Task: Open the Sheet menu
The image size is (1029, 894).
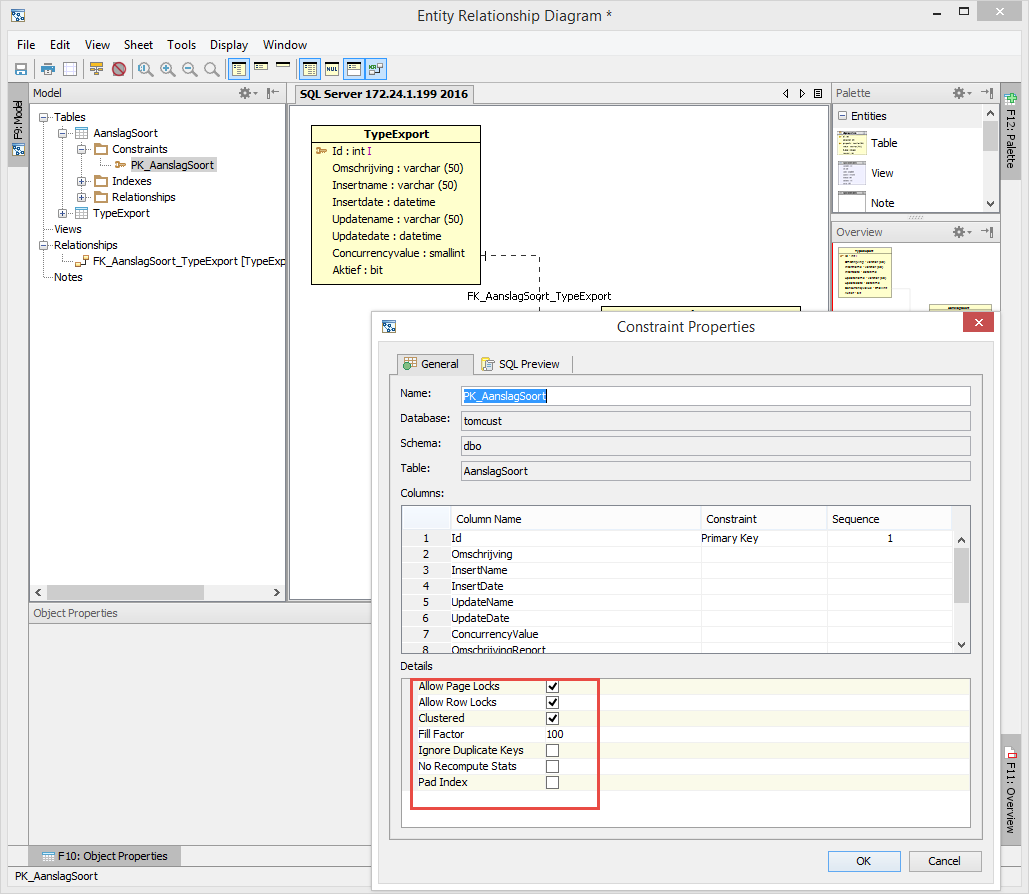Action: 138,45
